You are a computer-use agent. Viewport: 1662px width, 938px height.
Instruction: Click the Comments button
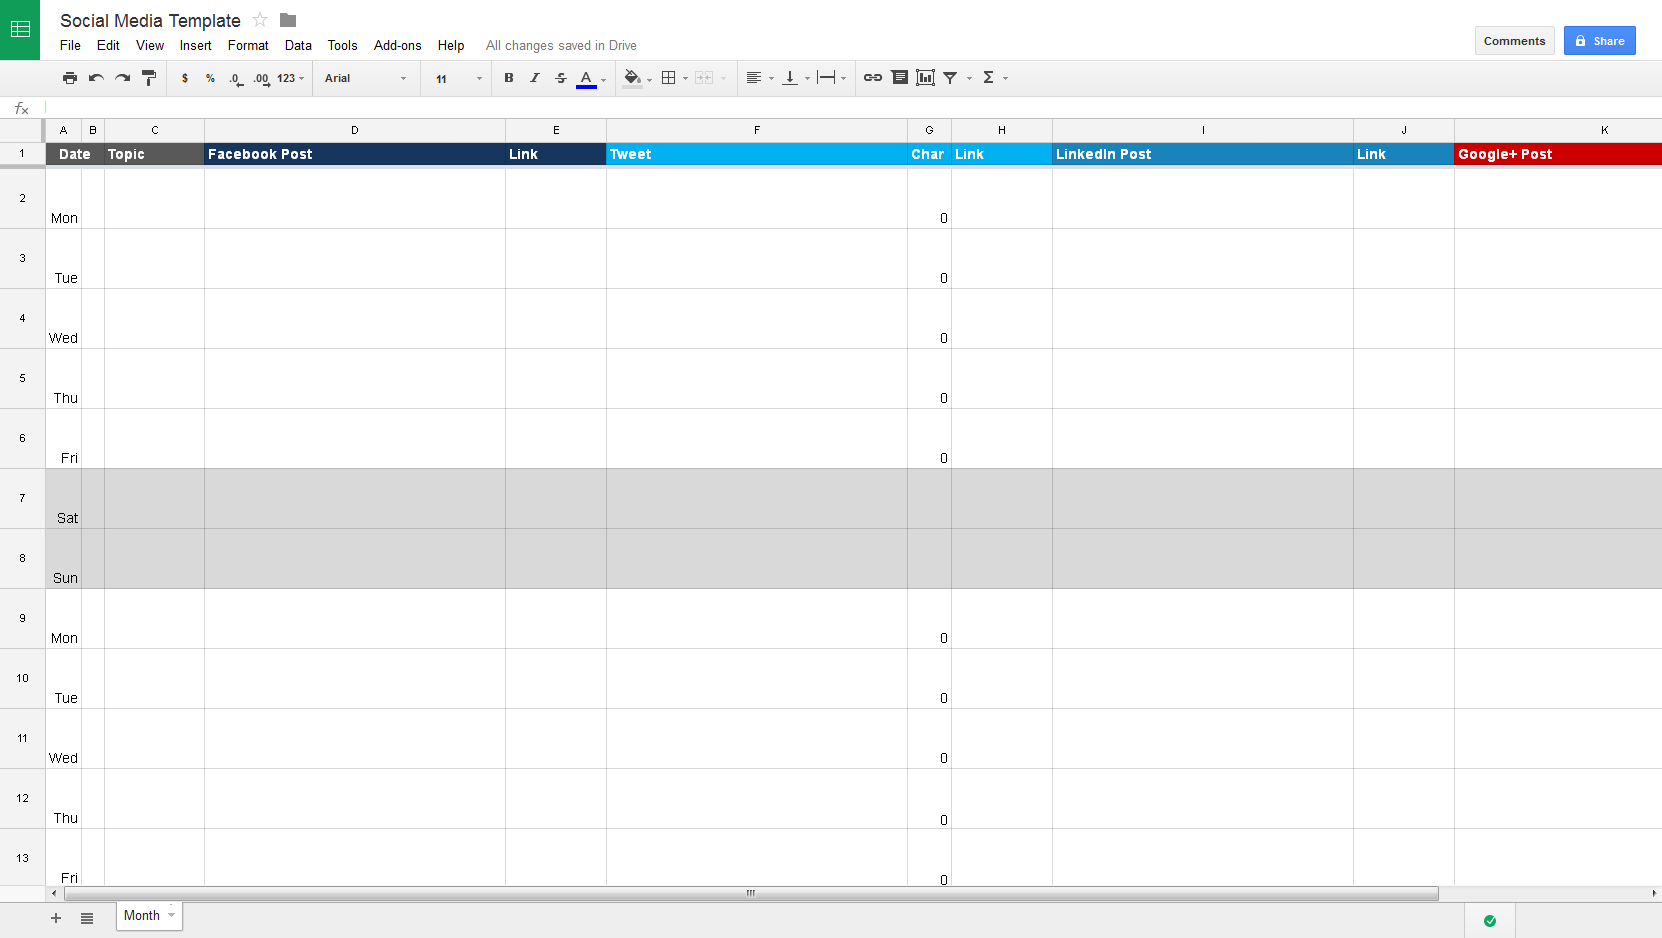[x=1515, y=41]
